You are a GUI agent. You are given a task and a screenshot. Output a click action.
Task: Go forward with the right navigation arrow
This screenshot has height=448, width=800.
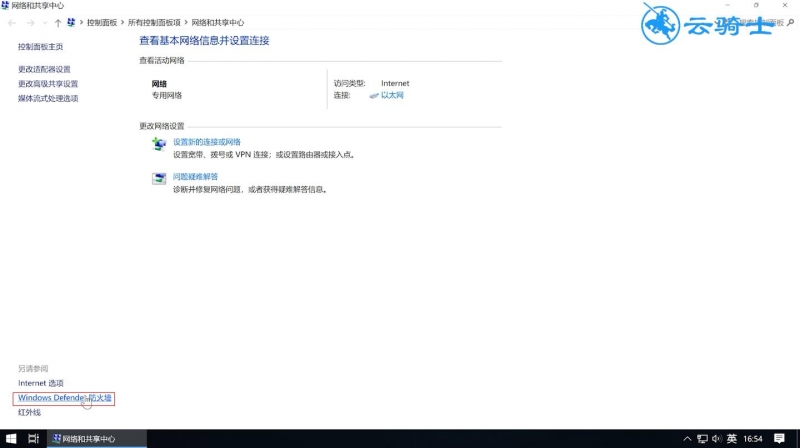pos(31,23)
